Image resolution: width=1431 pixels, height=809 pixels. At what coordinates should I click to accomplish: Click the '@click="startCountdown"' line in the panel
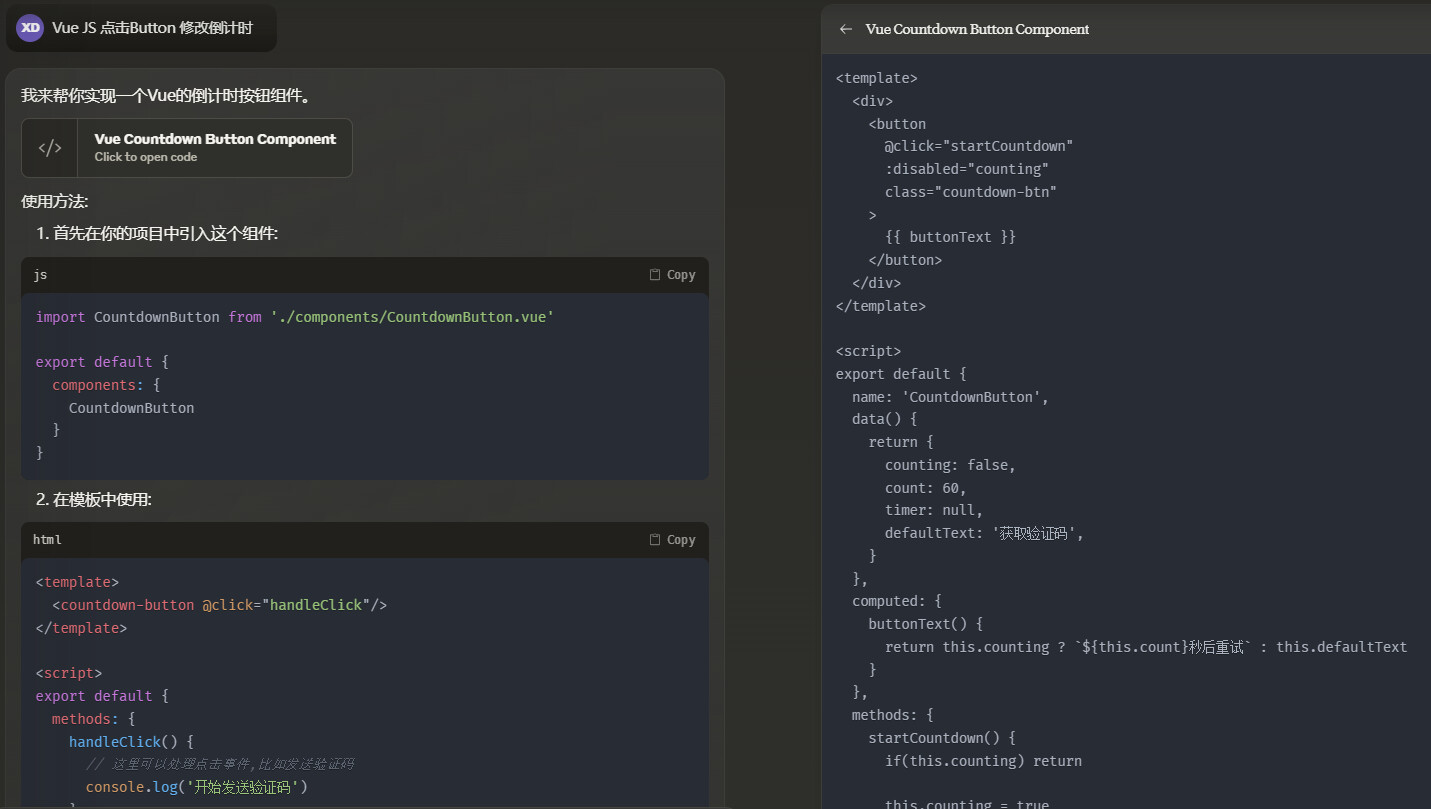point(979,146)
